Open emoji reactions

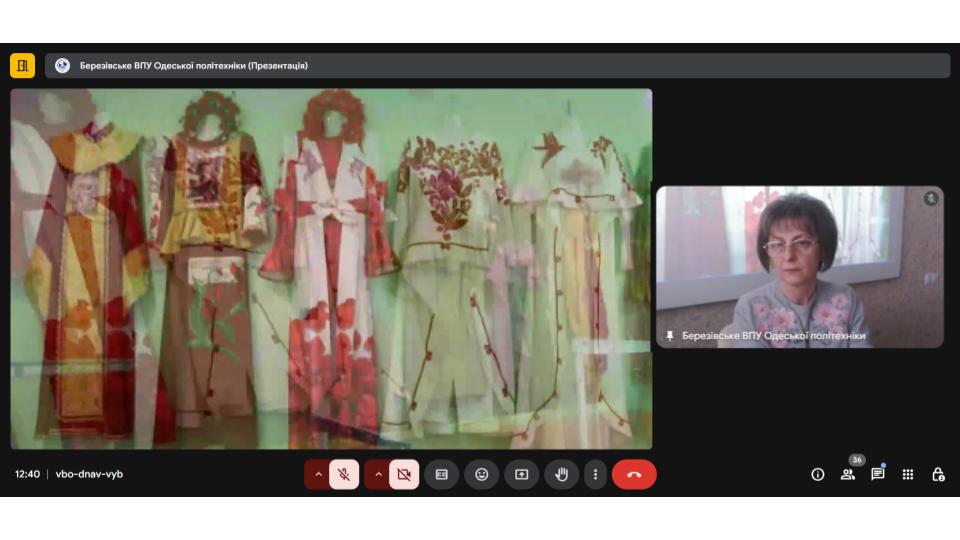[x=482, y=474]
